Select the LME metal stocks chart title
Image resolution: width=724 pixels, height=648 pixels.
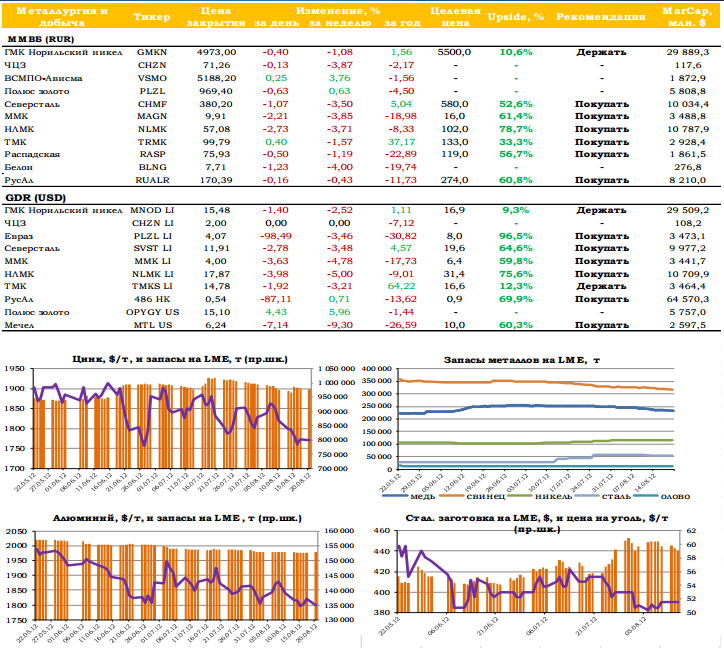point(533,358)
